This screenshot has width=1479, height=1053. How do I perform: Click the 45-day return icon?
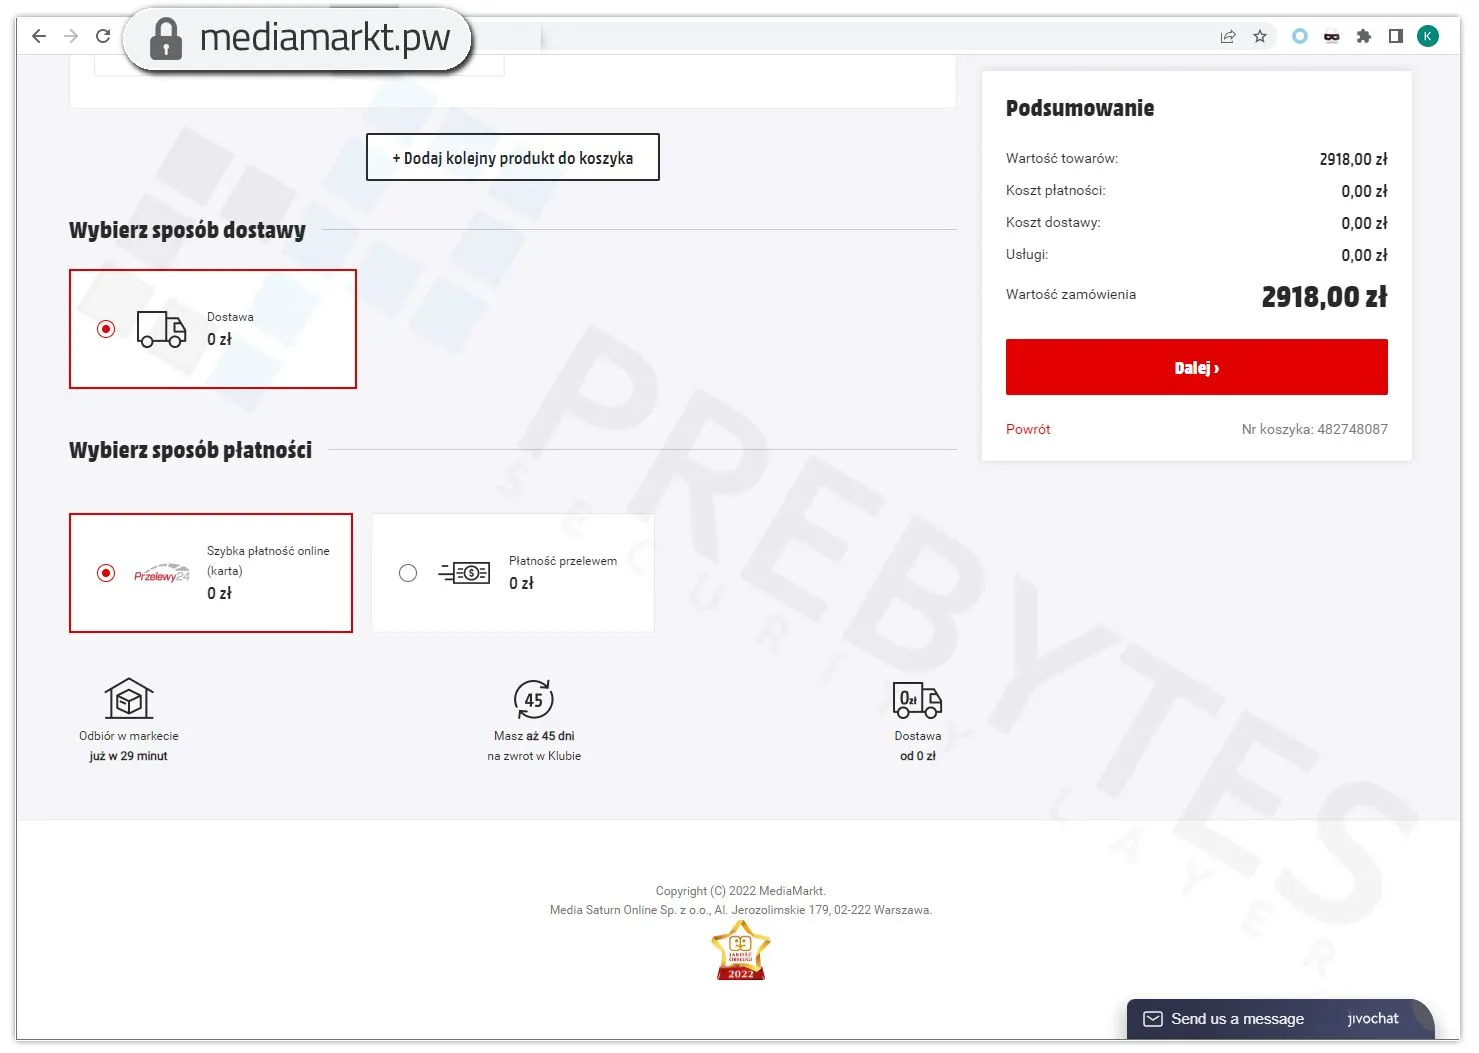point(534,700)
